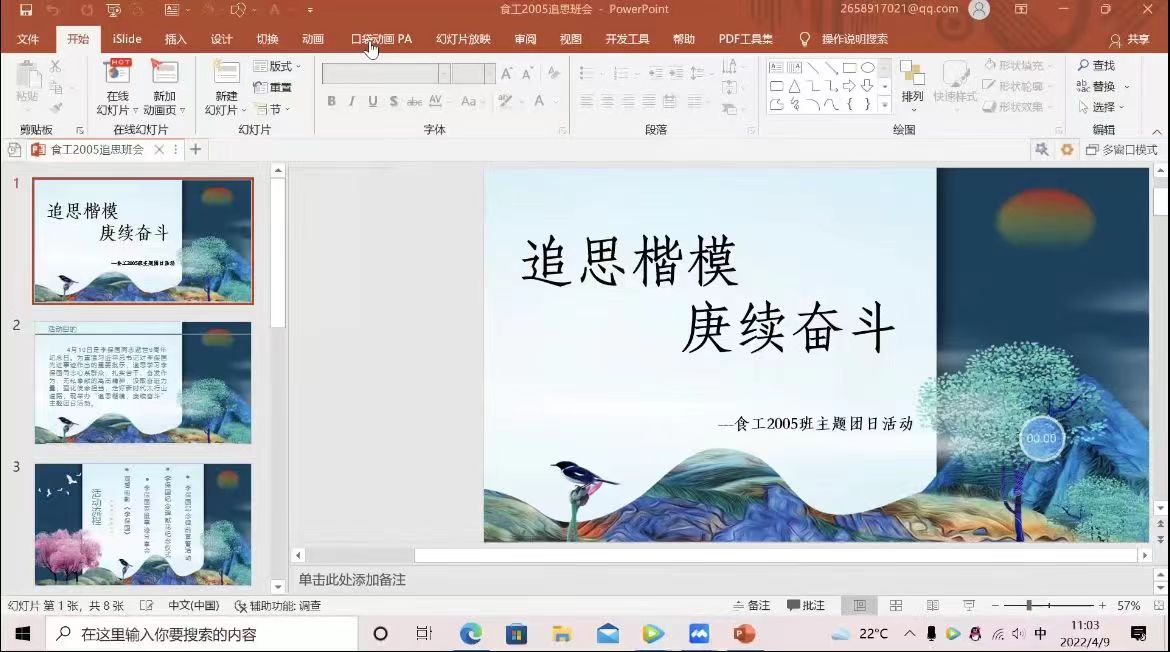Open Mail app from taskbar
The image size is (1170, 652).
pos(607,634)
